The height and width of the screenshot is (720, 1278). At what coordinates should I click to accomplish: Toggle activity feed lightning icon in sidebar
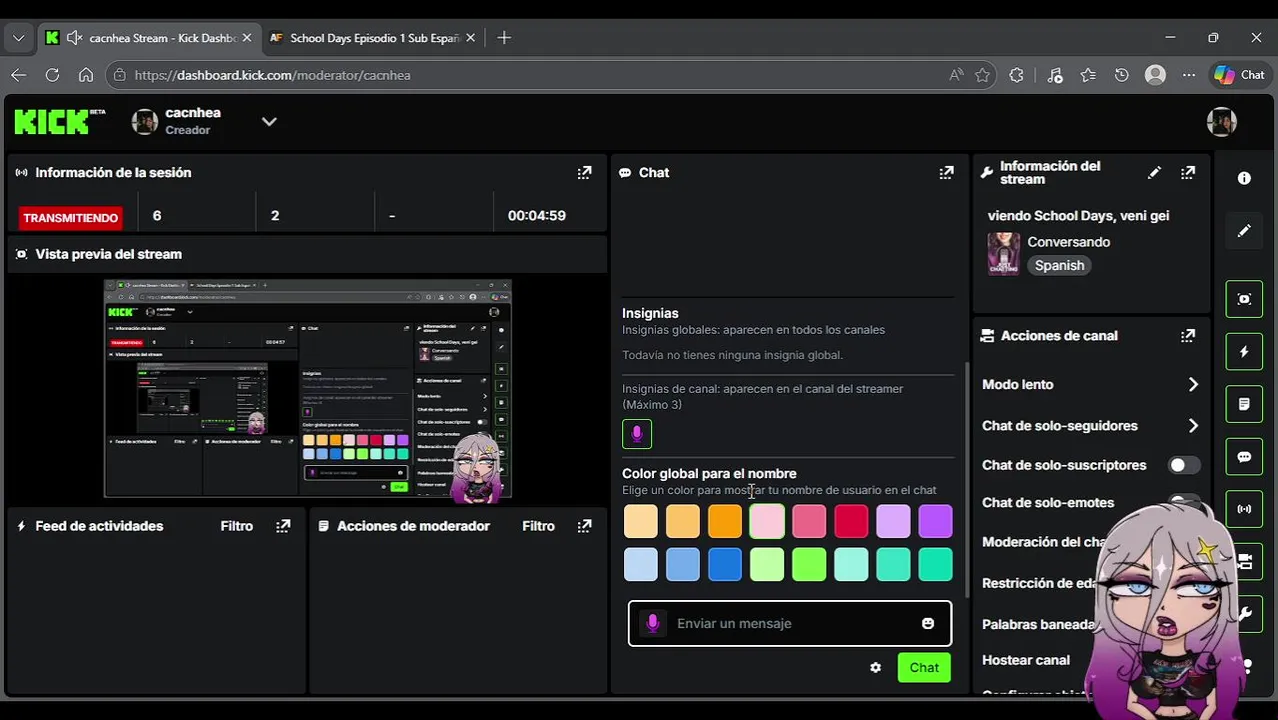pyautogui.click(x=1244, y=352)
